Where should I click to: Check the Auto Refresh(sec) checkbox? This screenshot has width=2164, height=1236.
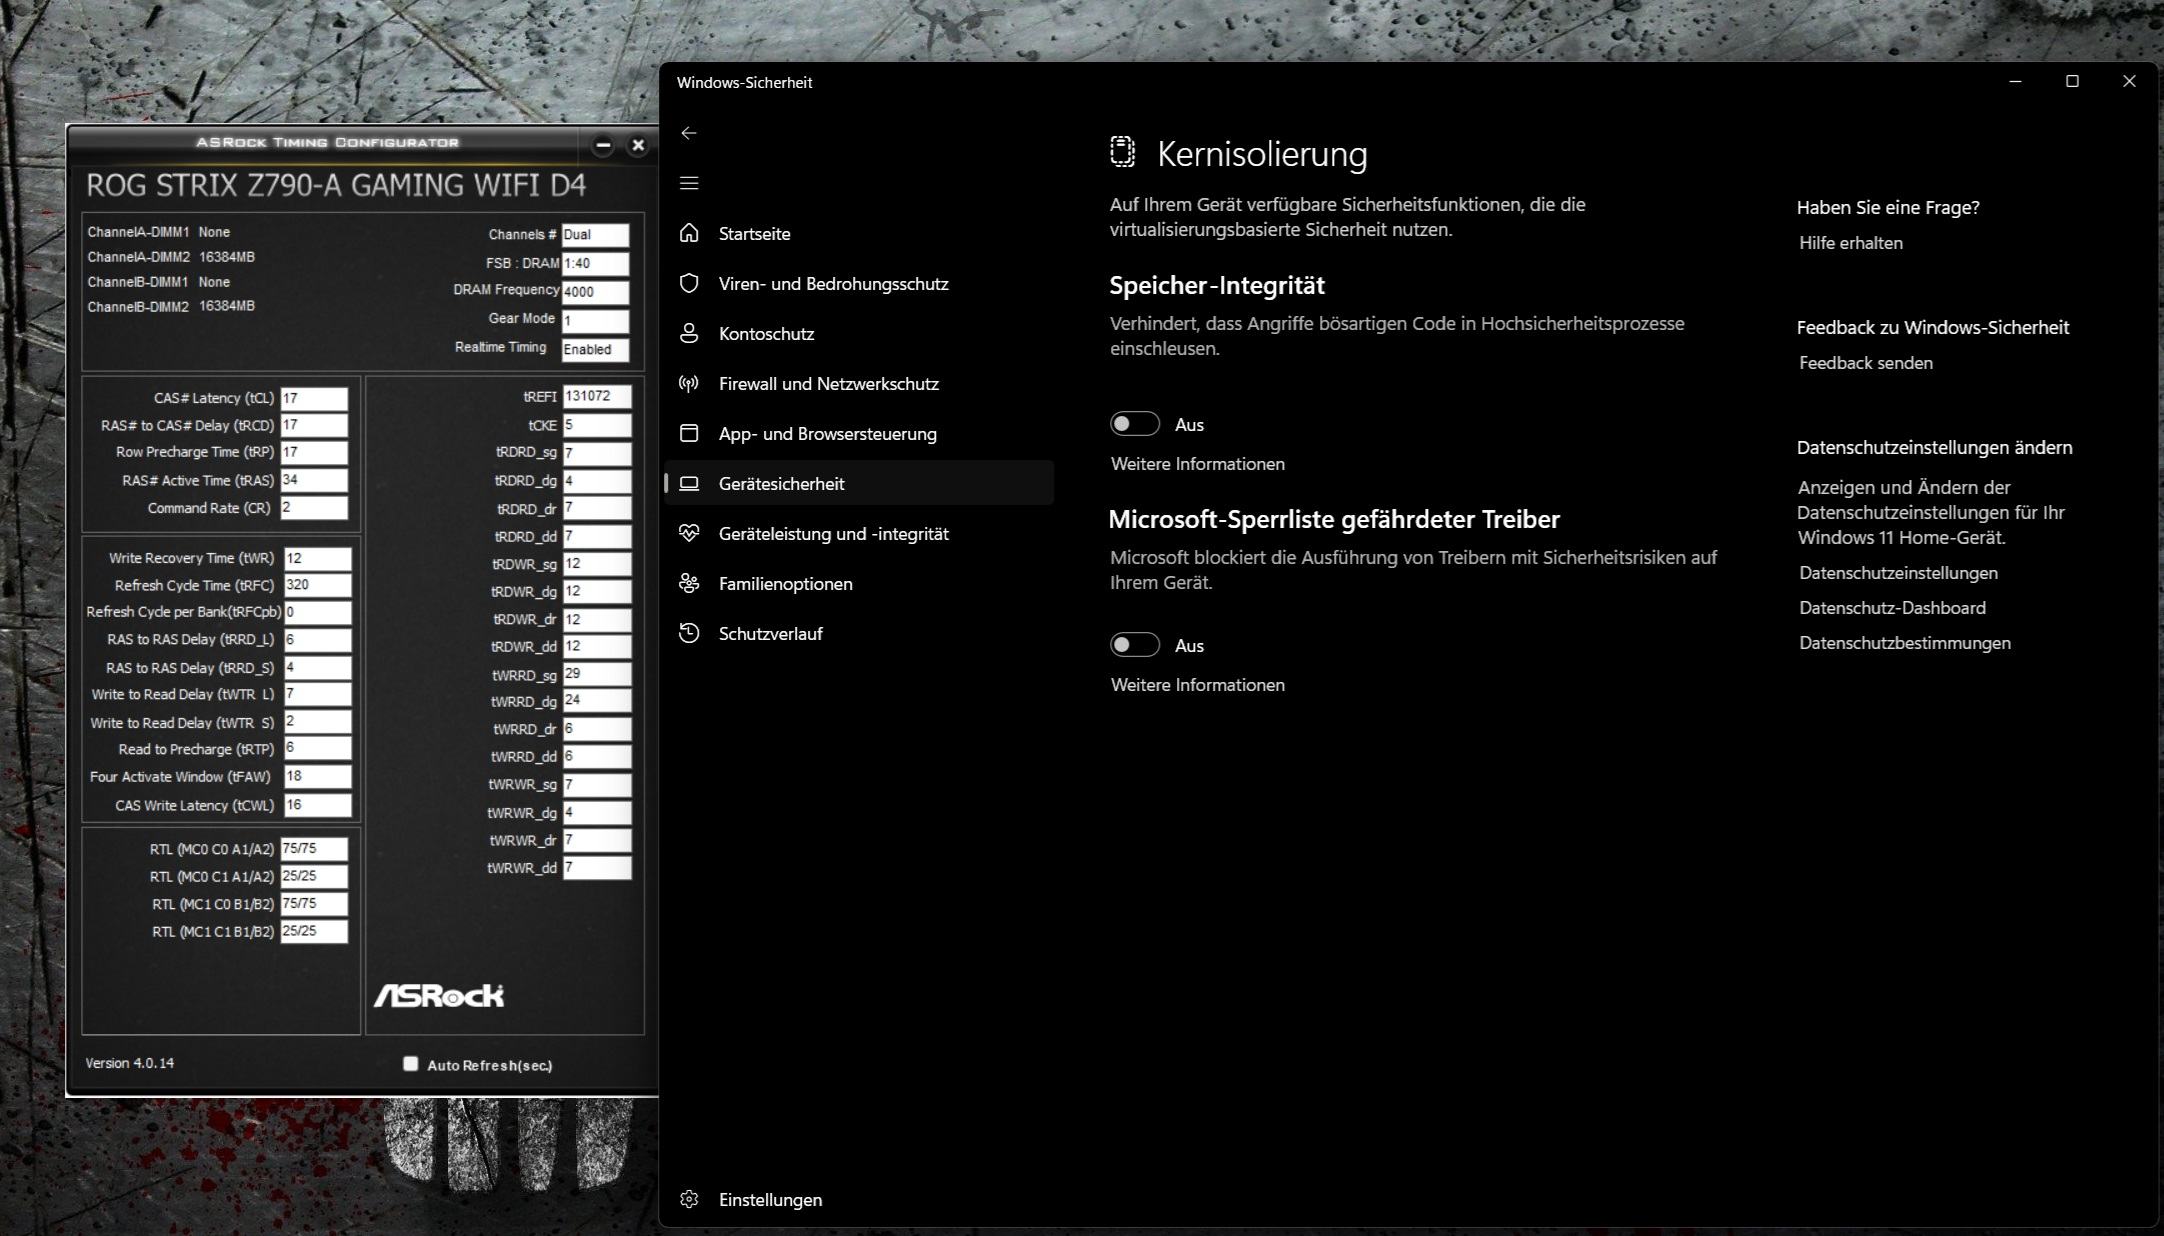(410, 1063)
